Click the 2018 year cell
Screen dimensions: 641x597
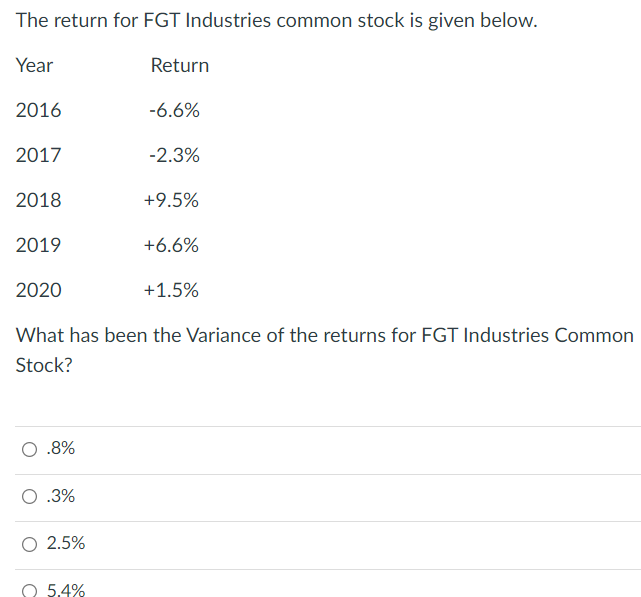[x=38, y=200]
